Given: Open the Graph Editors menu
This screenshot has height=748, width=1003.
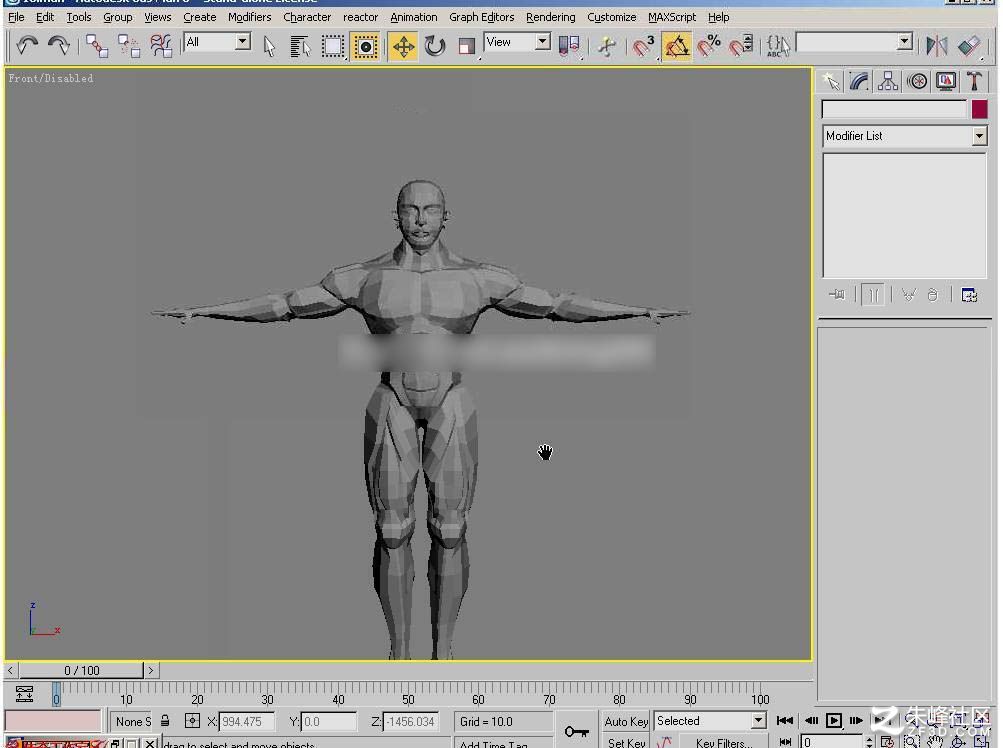Looking at the screenshot, I should (482, 17).
